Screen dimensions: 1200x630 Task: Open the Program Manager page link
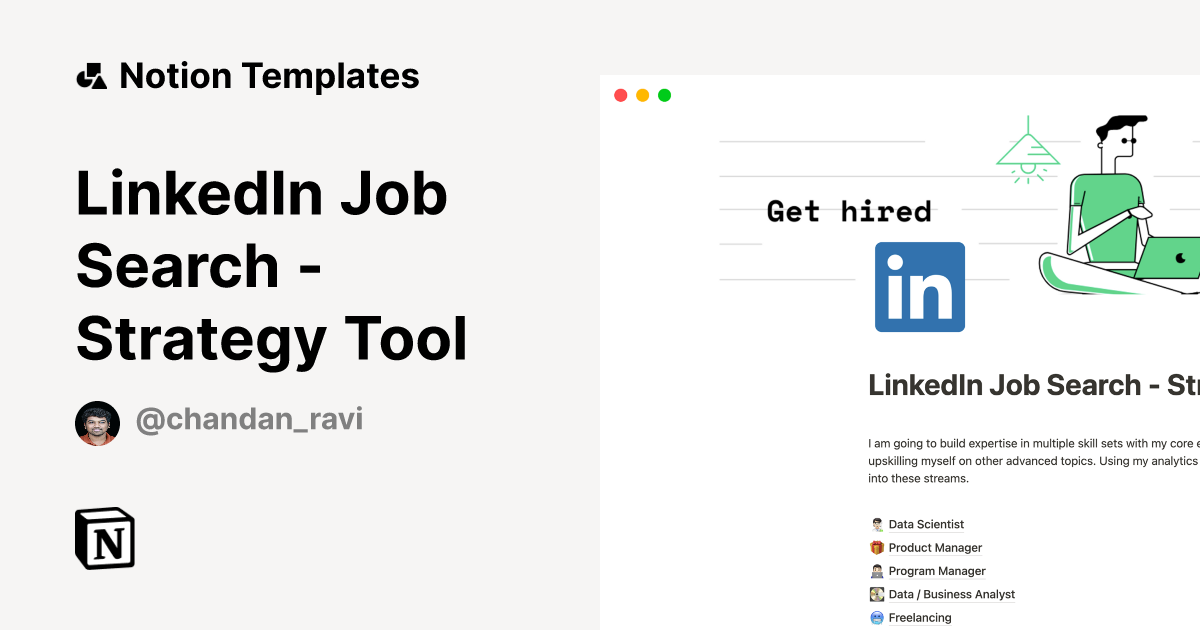click(937, 571)
